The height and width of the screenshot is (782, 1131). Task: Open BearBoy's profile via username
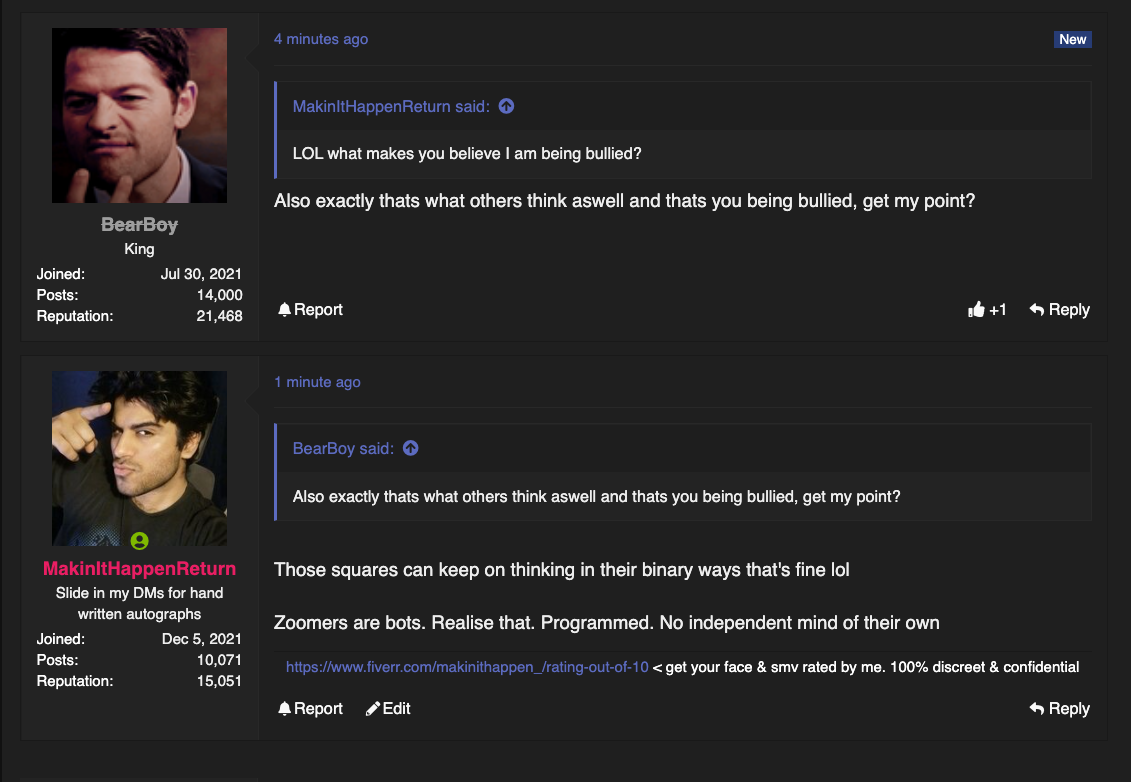tap(139, 225)
